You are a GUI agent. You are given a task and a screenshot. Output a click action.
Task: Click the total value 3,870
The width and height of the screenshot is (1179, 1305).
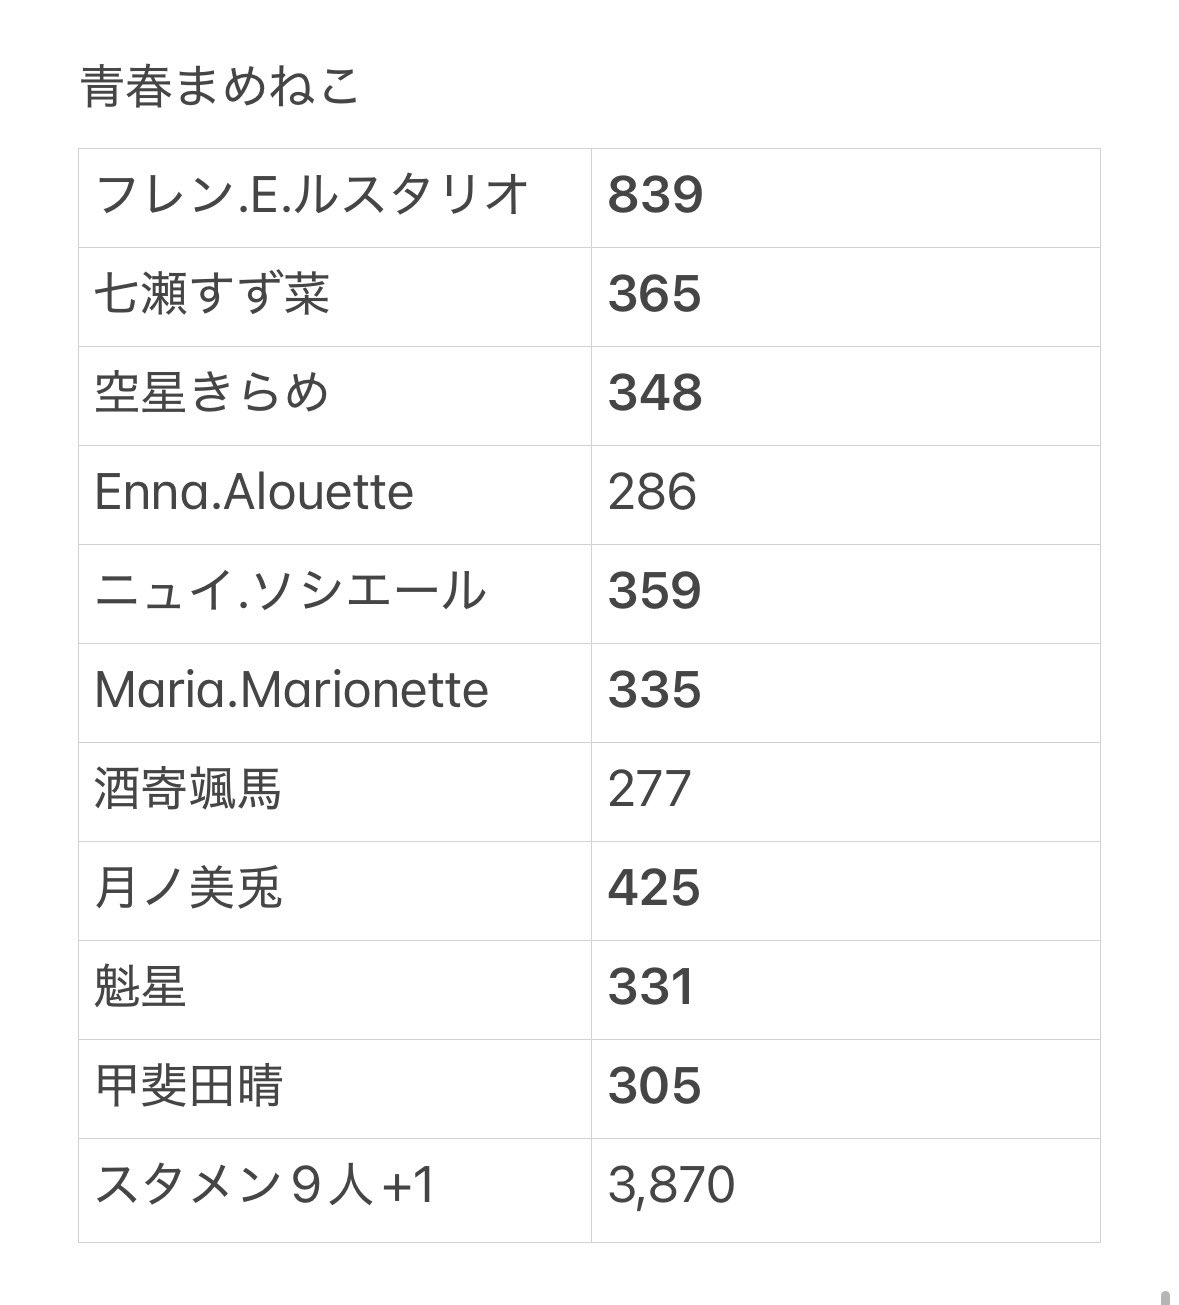(671, 1186)
